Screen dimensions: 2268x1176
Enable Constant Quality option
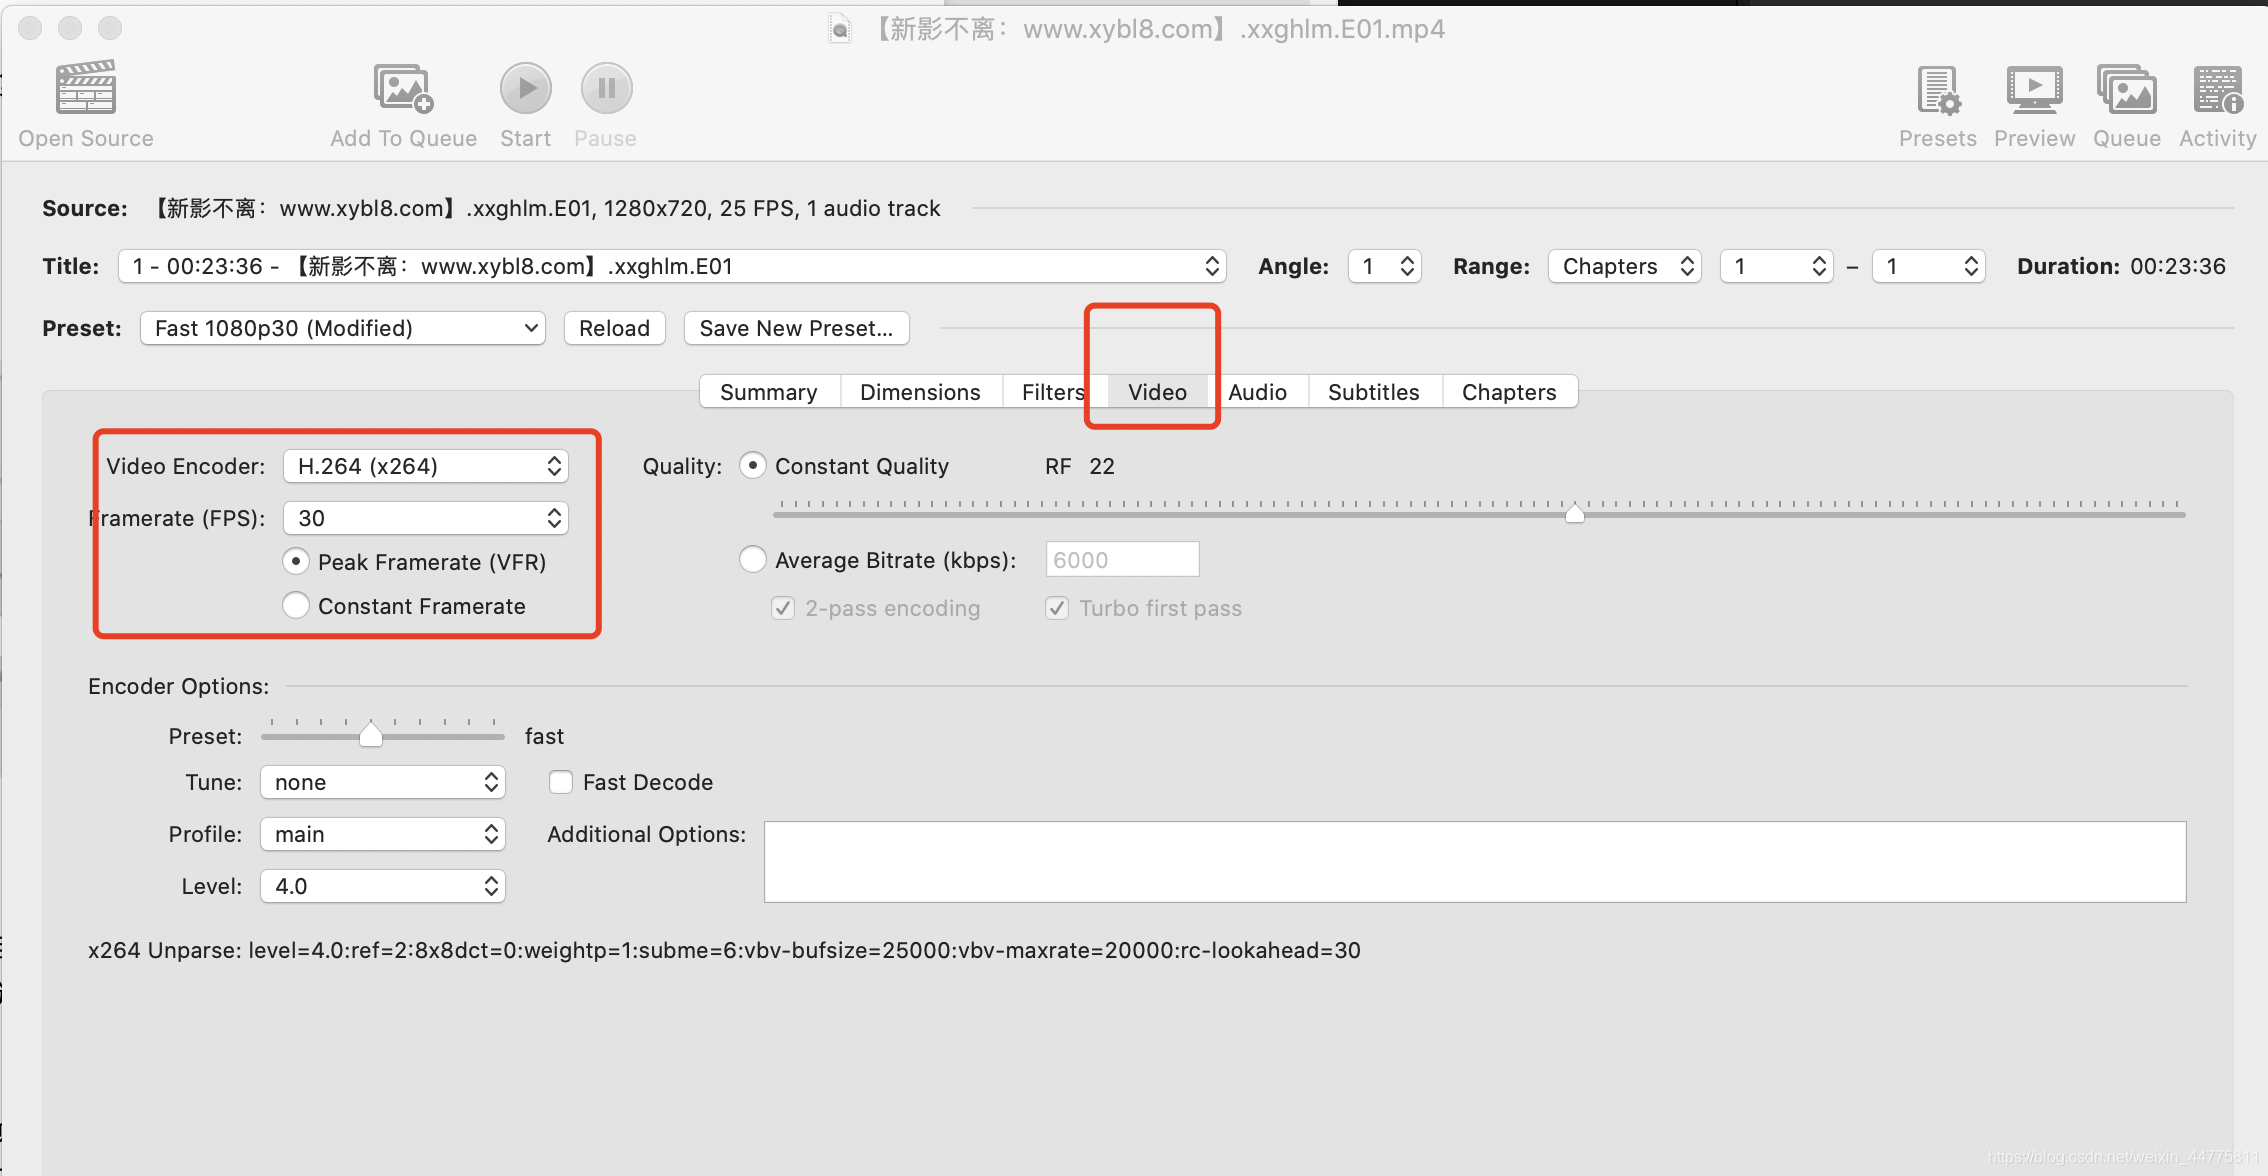coord(750,465)
